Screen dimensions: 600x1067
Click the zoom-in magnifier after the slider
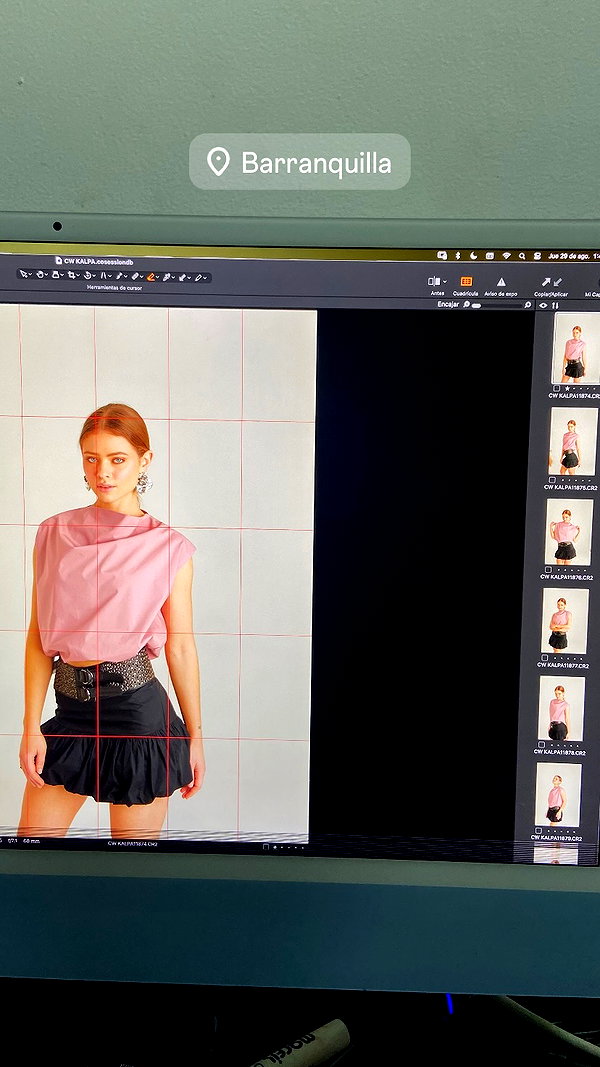tap(528, 305)
